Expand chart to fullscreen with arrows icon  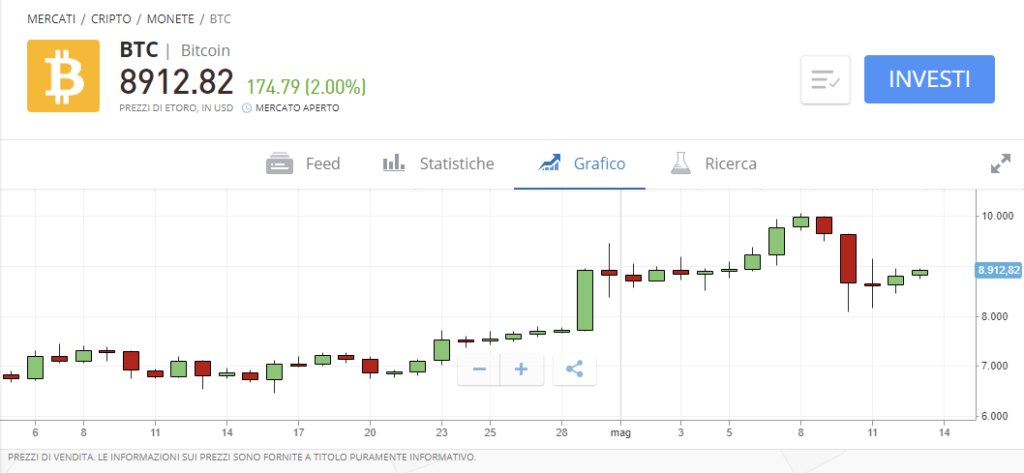[1000, 163]
